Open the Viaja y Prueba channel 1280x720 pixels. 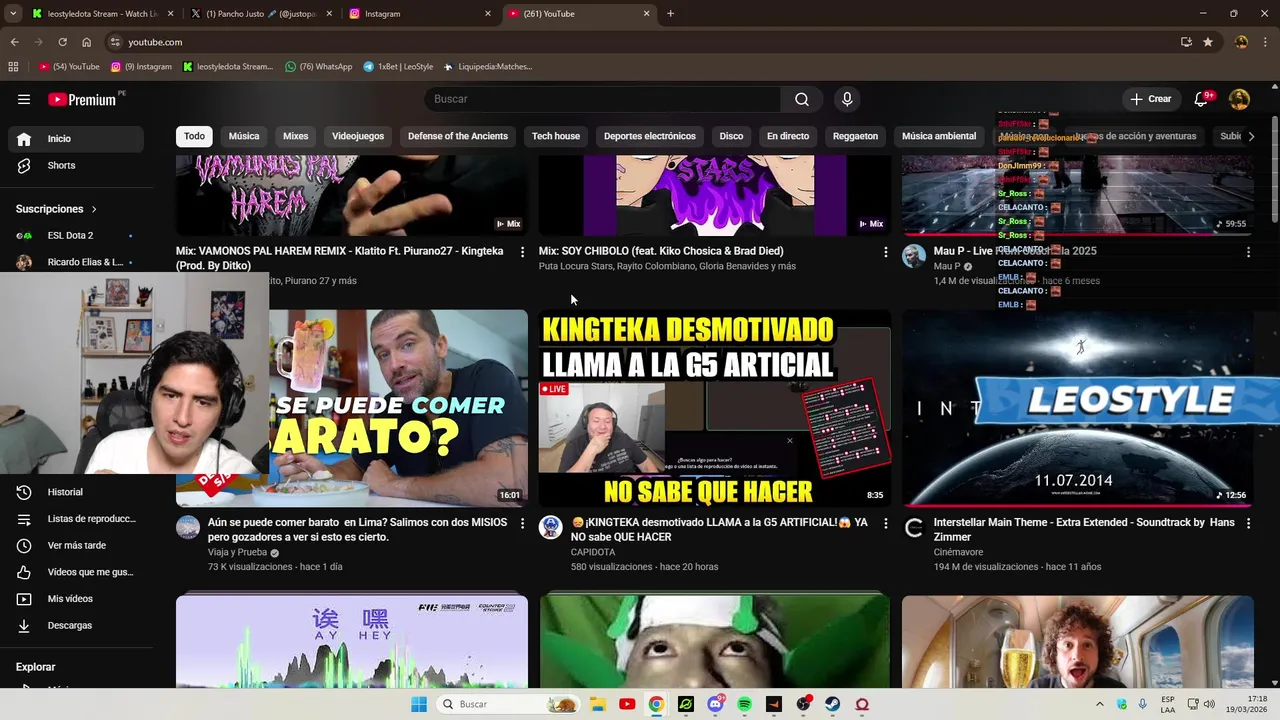[x=237, y=552]
